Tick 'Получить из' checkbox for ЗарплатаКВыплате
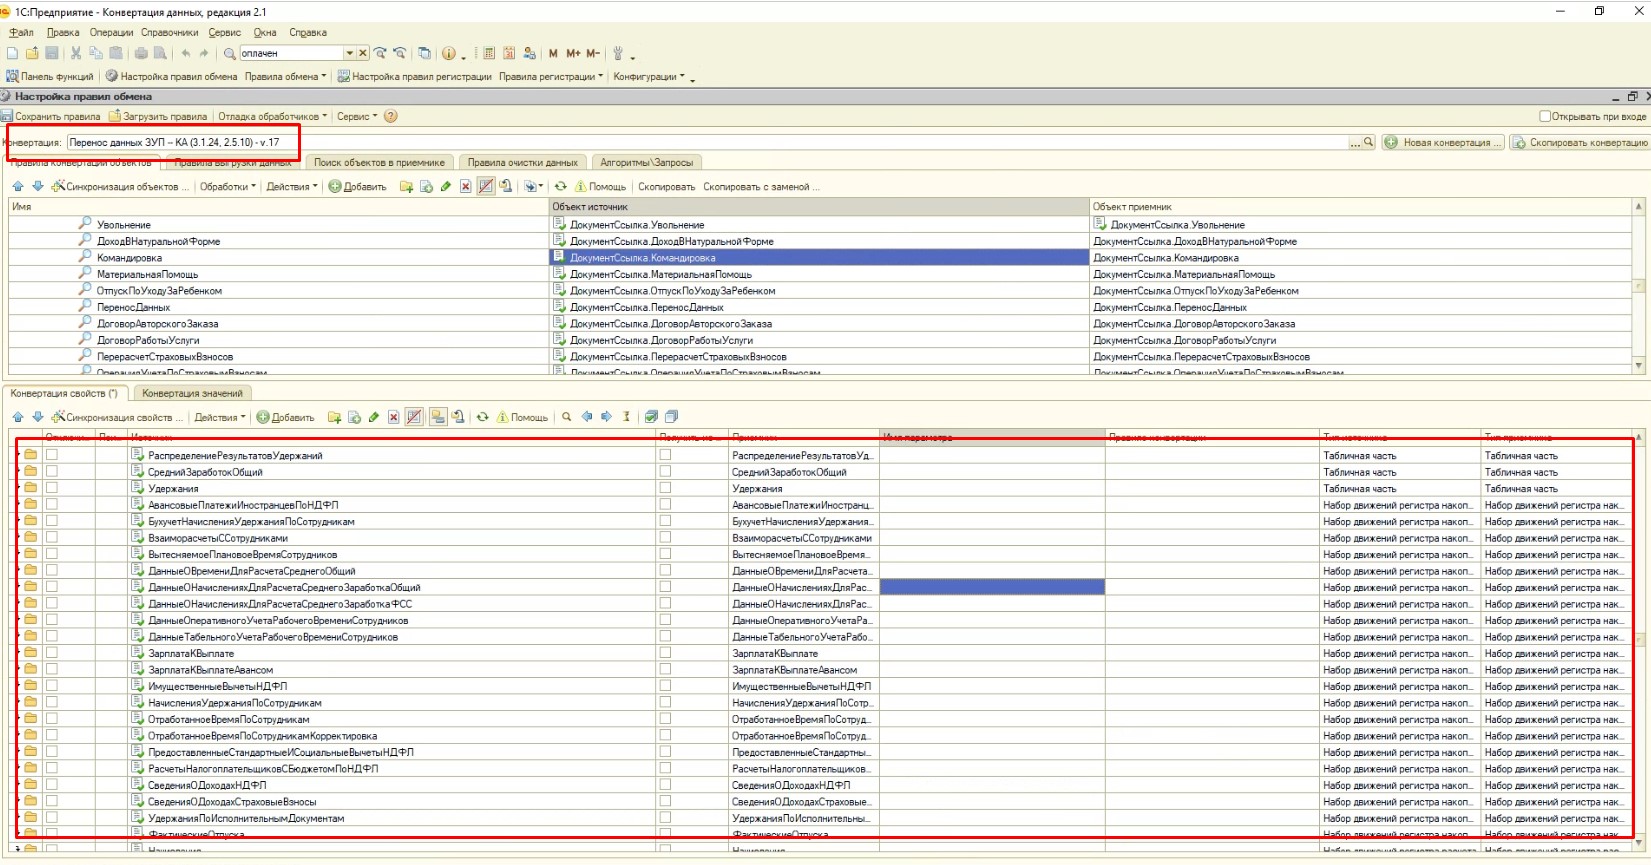1651x865 pixels. (665, 653)
